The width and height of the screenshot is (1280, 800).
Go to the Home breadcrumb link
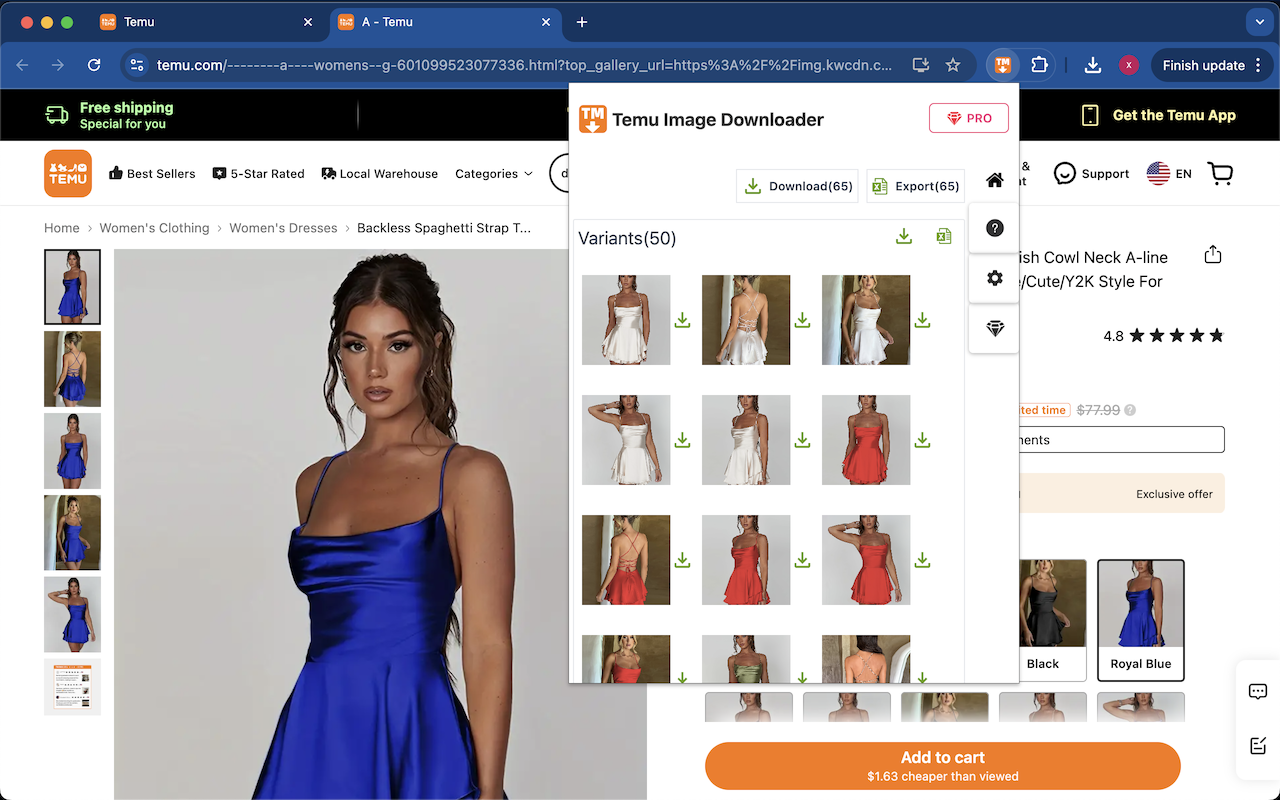point(62,228)
